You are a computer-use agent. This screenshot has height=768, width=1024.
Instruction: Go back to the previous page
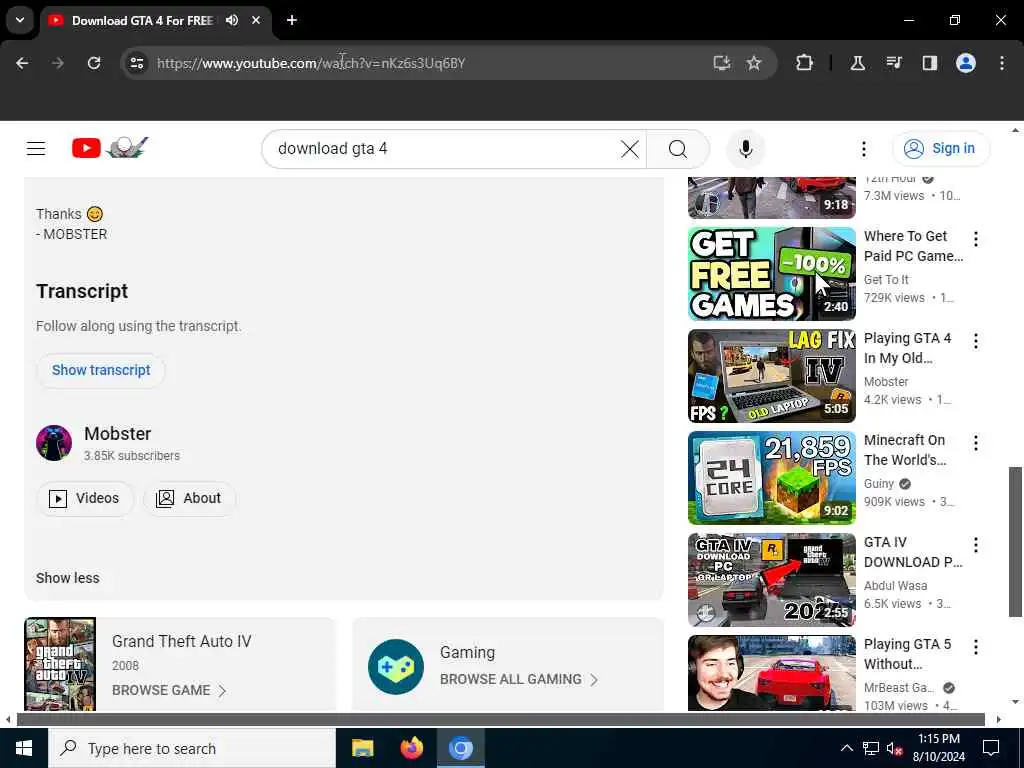(x=22, y=63)
